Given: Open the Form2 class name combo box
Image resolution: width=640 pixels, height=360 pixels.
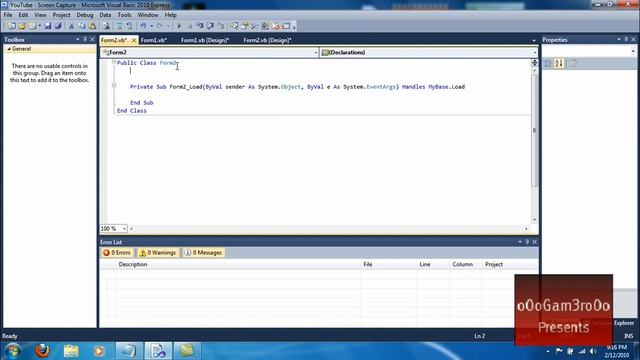Looking at the screenshot, I should [x=209, y=52].
